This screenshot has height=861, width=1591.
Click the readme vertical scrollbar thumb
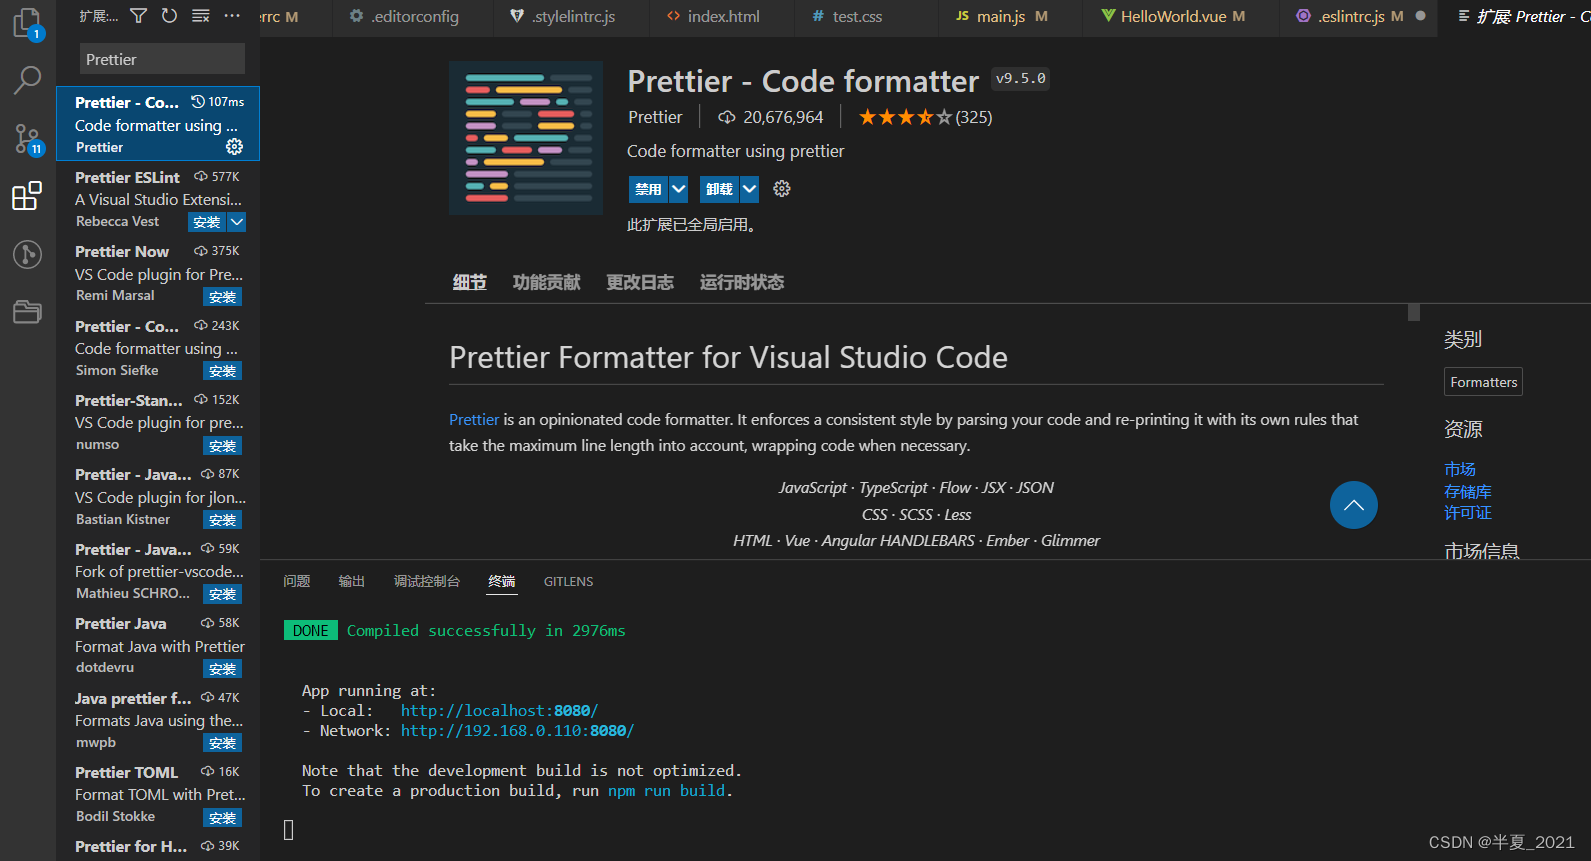(x=1414, y=312)
